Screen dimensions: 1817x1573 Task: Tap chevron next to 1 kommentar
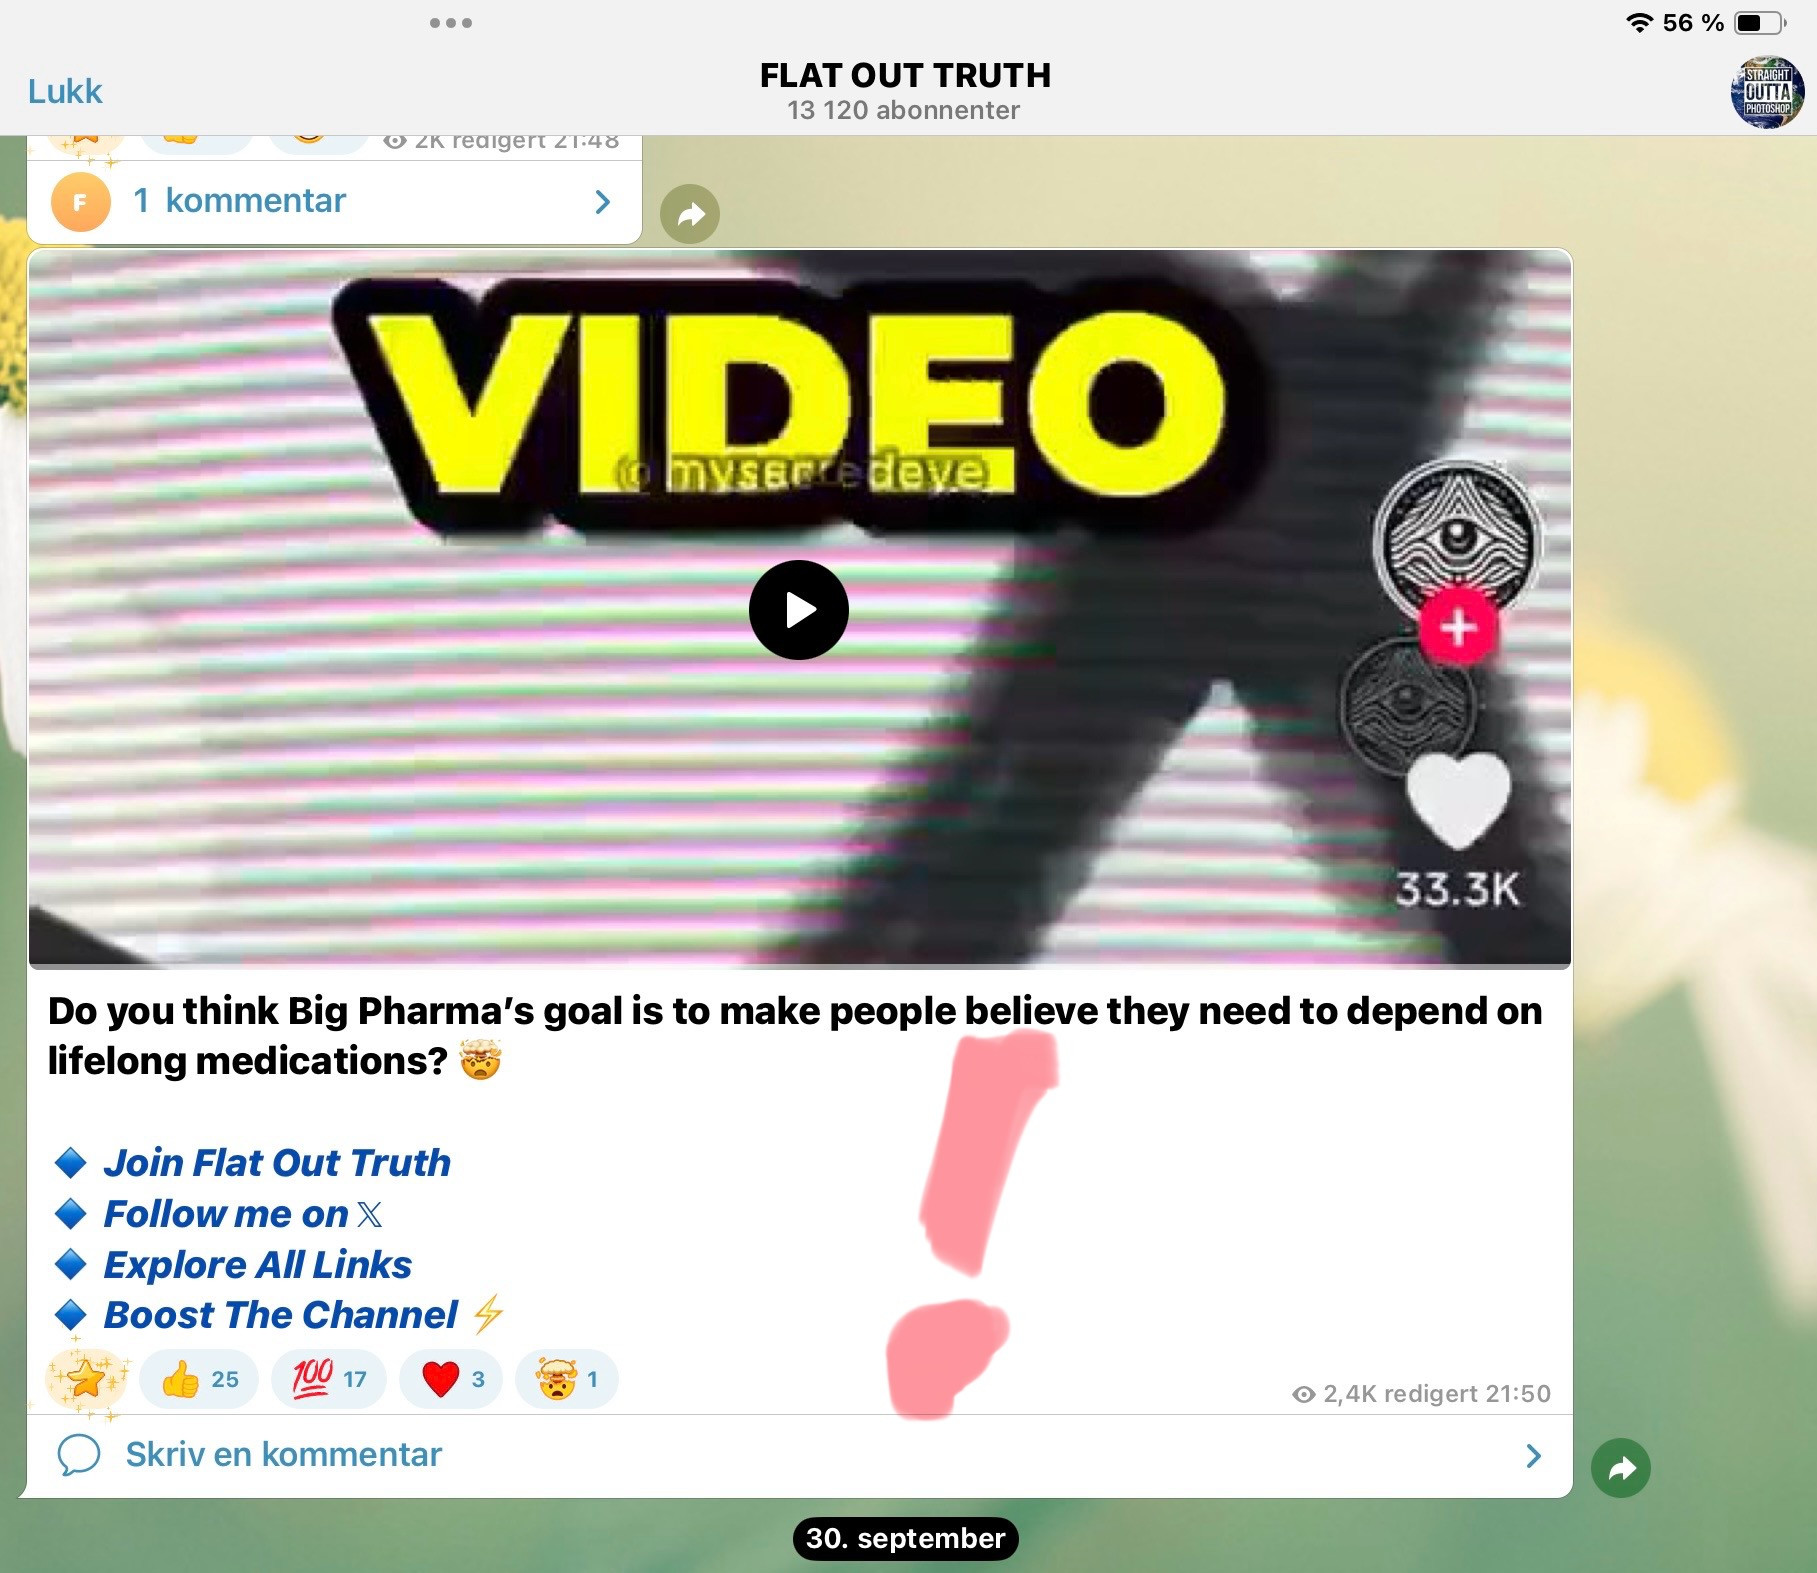[602, 202]
